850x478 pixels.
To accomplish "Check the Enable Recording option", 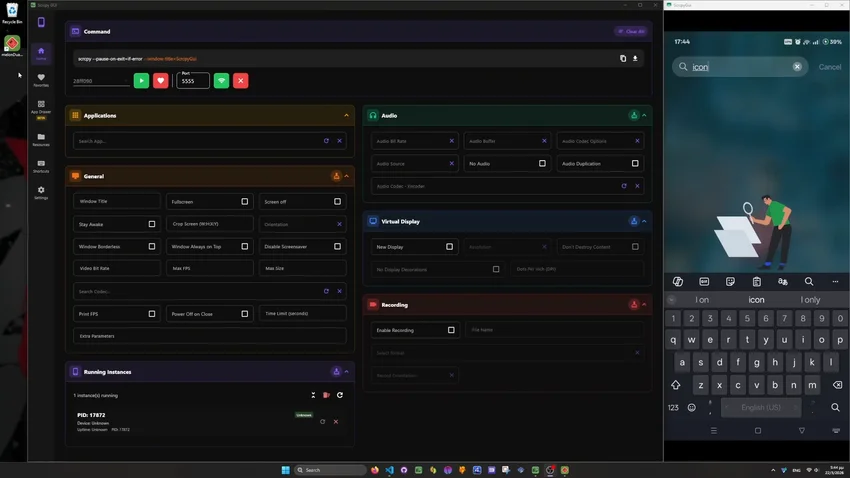I will click(451, 330).
